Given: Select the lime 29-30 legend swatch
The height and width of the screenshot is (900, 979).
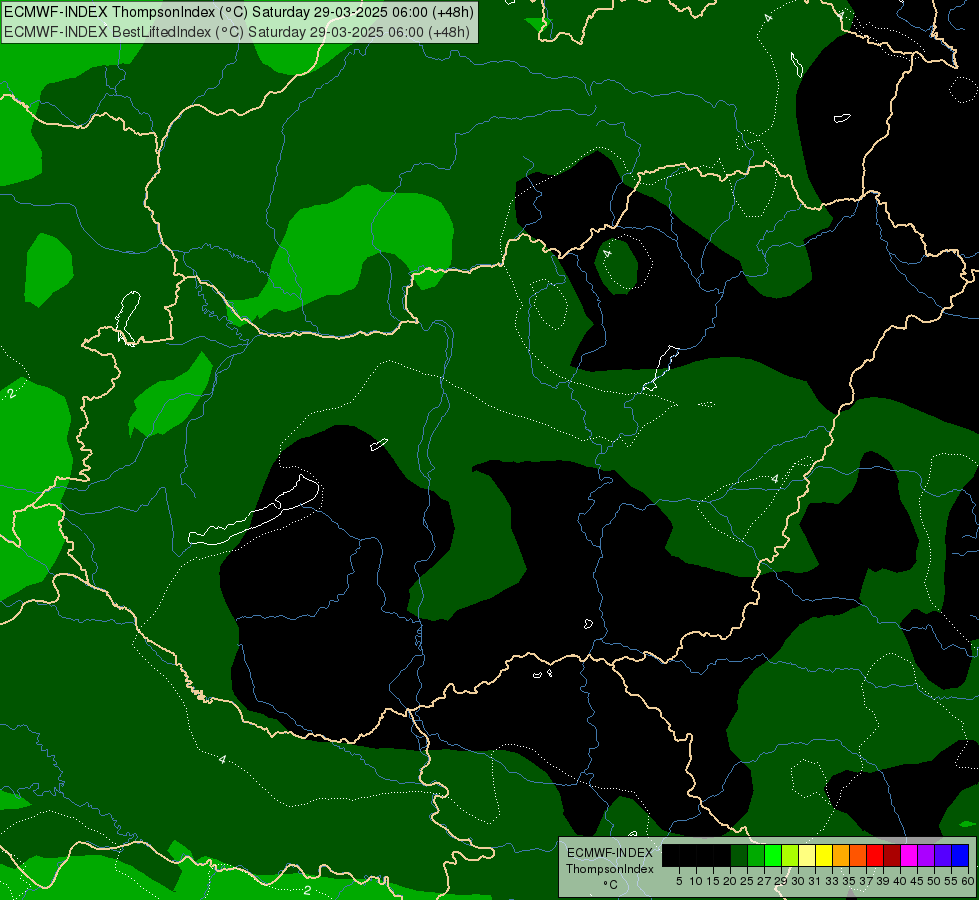Looking at the screenshot, I should 790,855.
